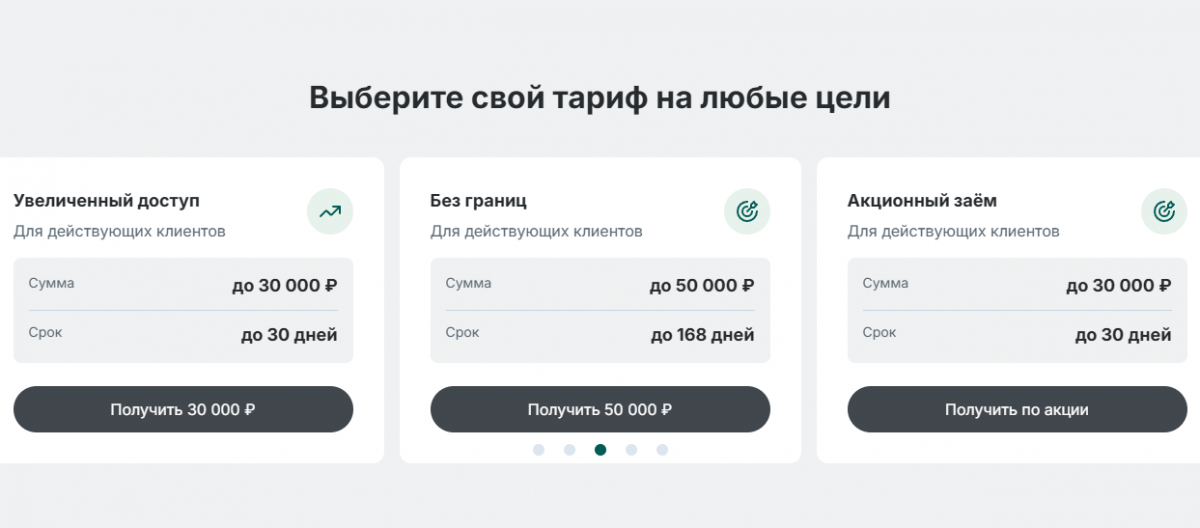The height and width of the screenshot is (528, 1200).
Task: Click the Выберите свой тариф heading
Action: (x=599, y=98)
